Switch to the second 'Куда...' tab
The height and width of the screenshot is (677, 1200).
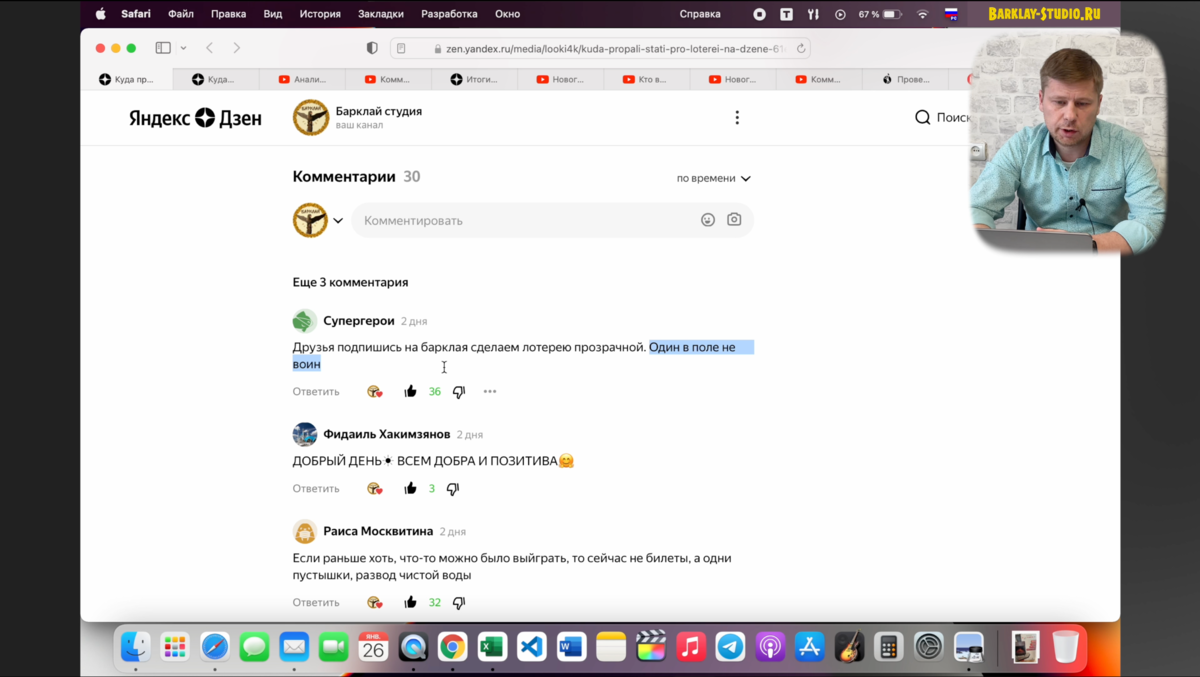(215, 79)
